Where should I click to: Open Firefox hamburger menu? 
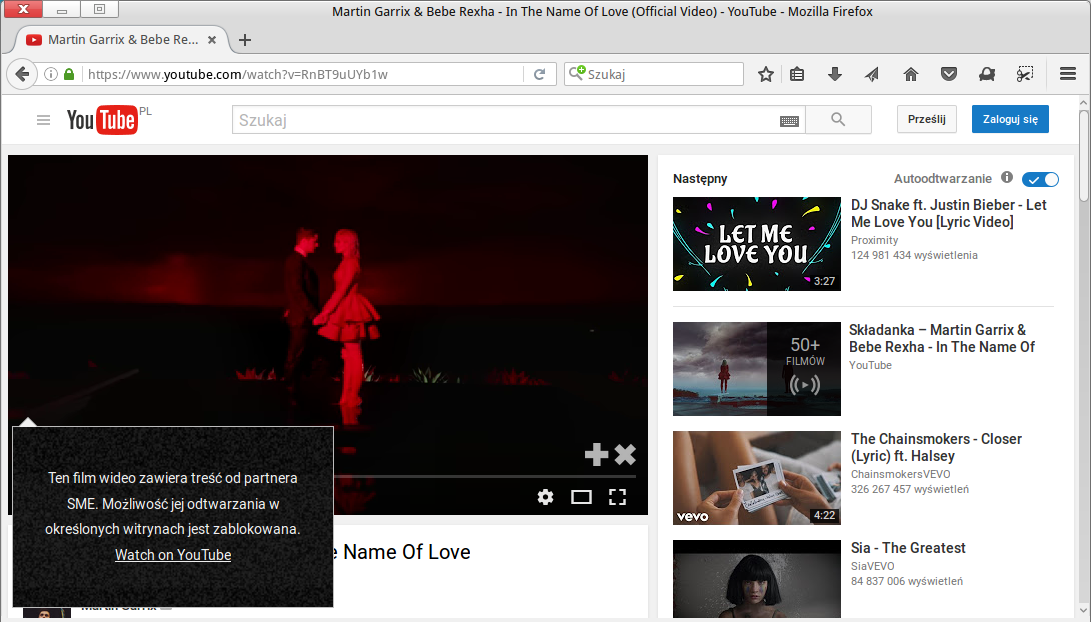[x=1068, y=74]
